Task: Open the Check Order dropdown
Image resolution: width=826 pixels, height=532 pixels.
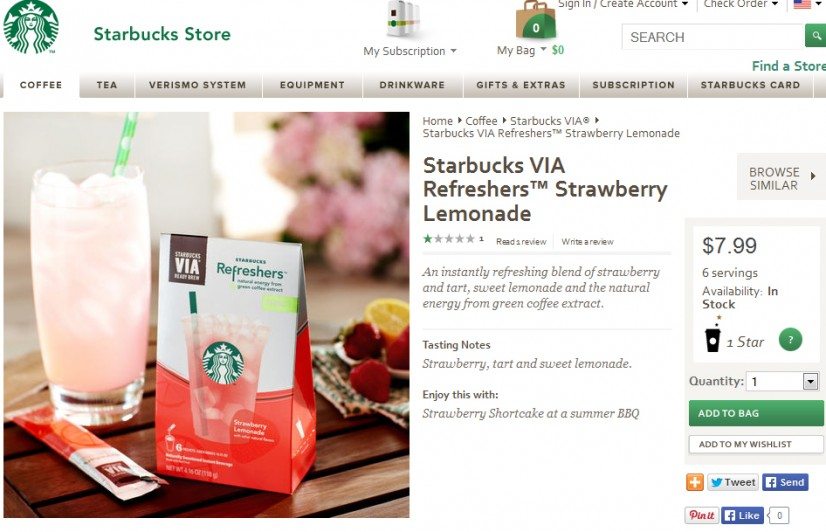Action: pos(741,4)
